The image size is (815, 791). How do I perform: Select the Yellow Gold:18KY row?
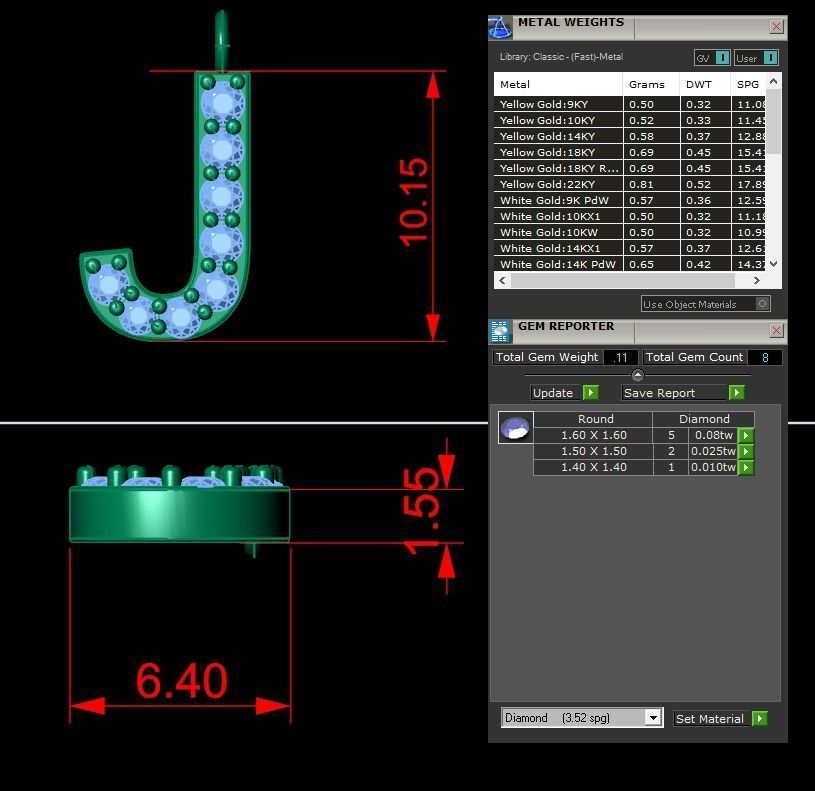[629, 152]
